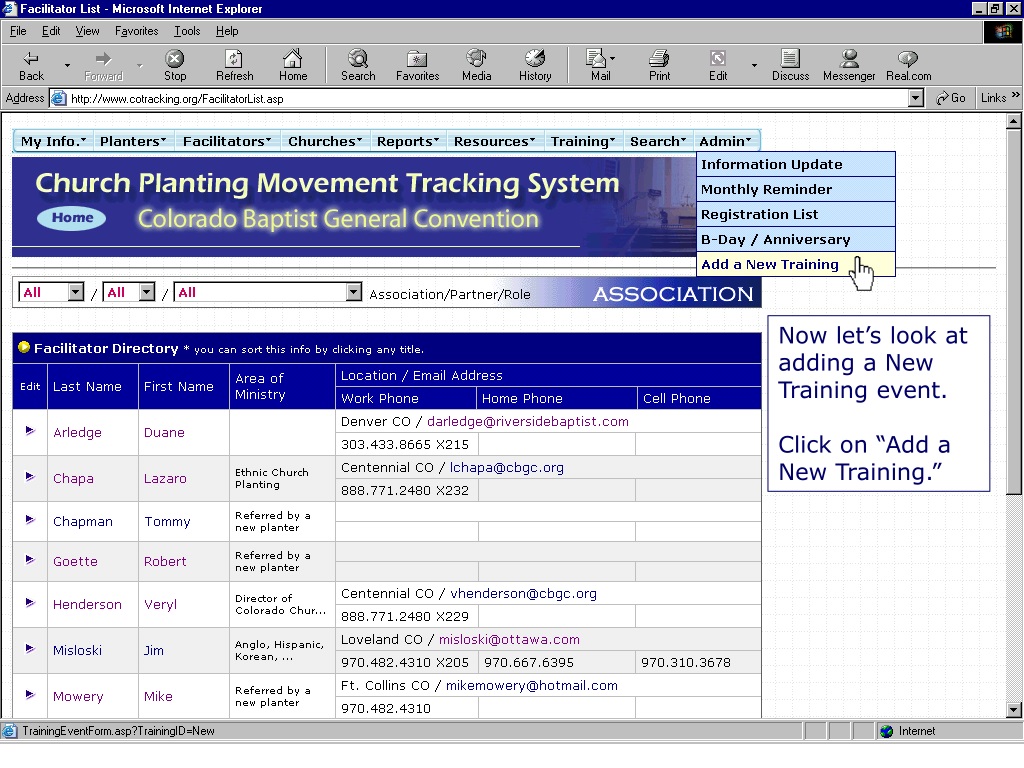Open the browser Favorites menu
This screenshot has height=768, width=1024.
(136, 31)
